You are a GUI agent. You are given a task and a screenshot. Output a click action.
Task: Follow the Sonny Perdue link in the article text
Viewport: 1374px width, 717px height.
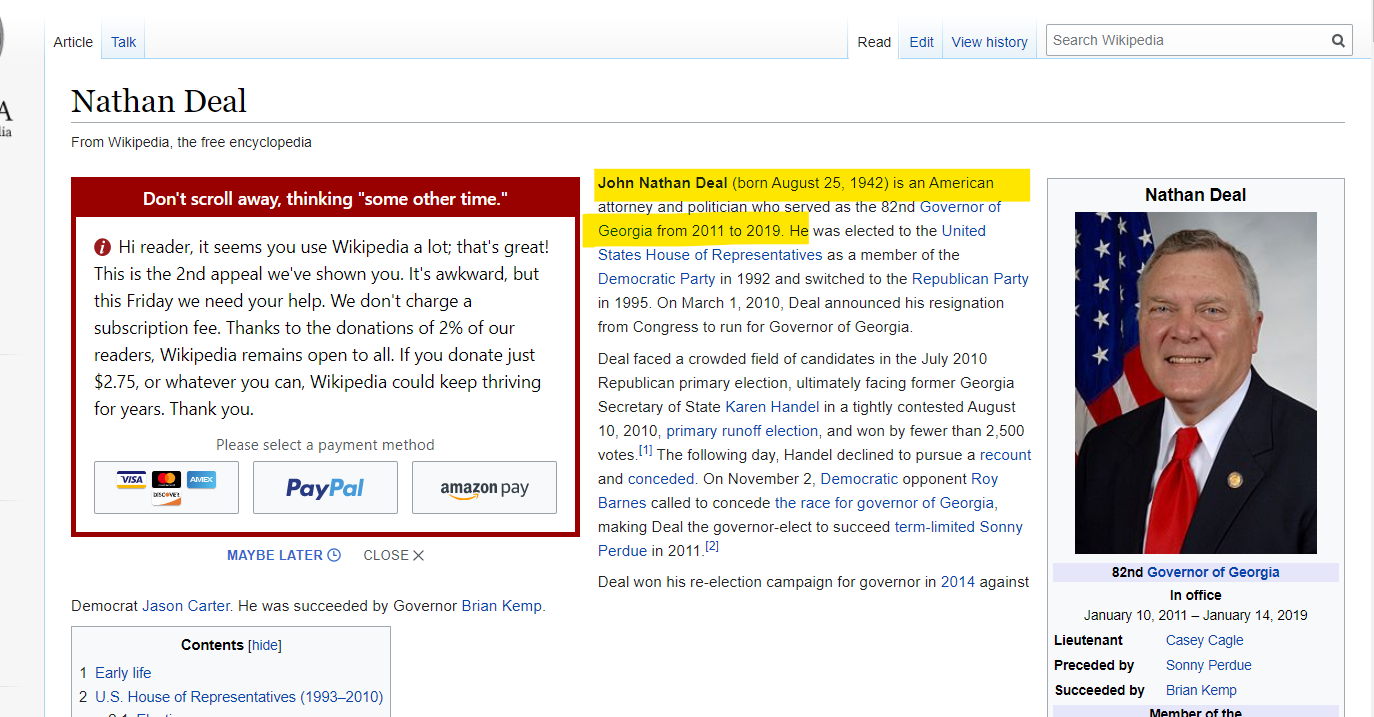(x=810, y=539)
